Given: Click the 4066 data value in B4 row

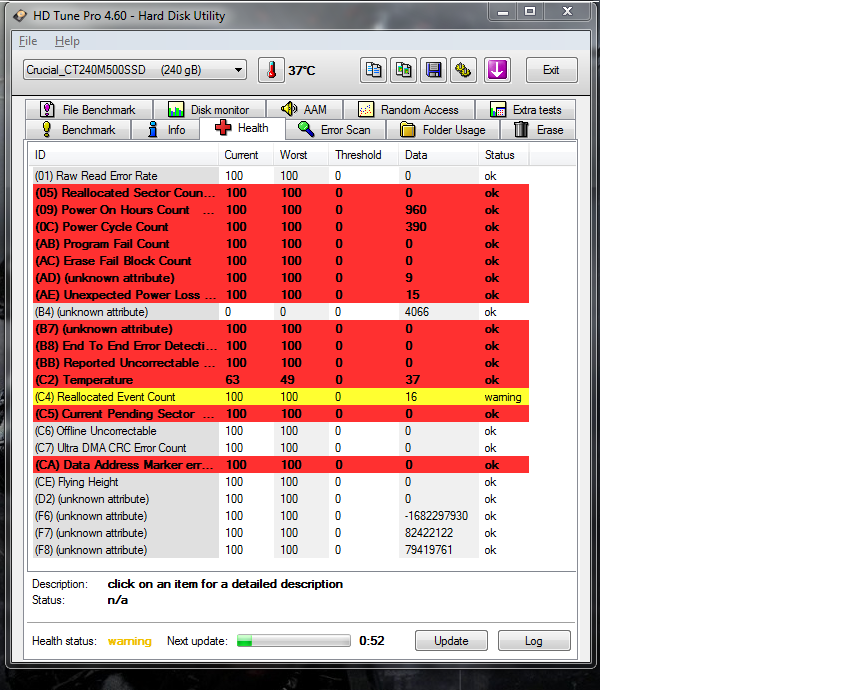Looking at the screenshot, I should click(x=417, y=312).
